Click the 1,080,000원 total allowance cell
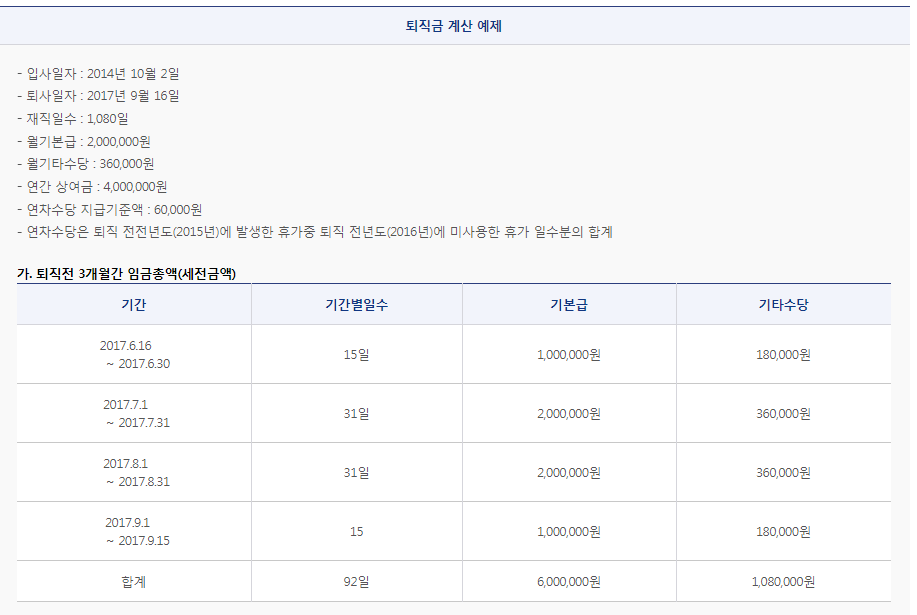This screenshot has width=917, height=615. 784,582
